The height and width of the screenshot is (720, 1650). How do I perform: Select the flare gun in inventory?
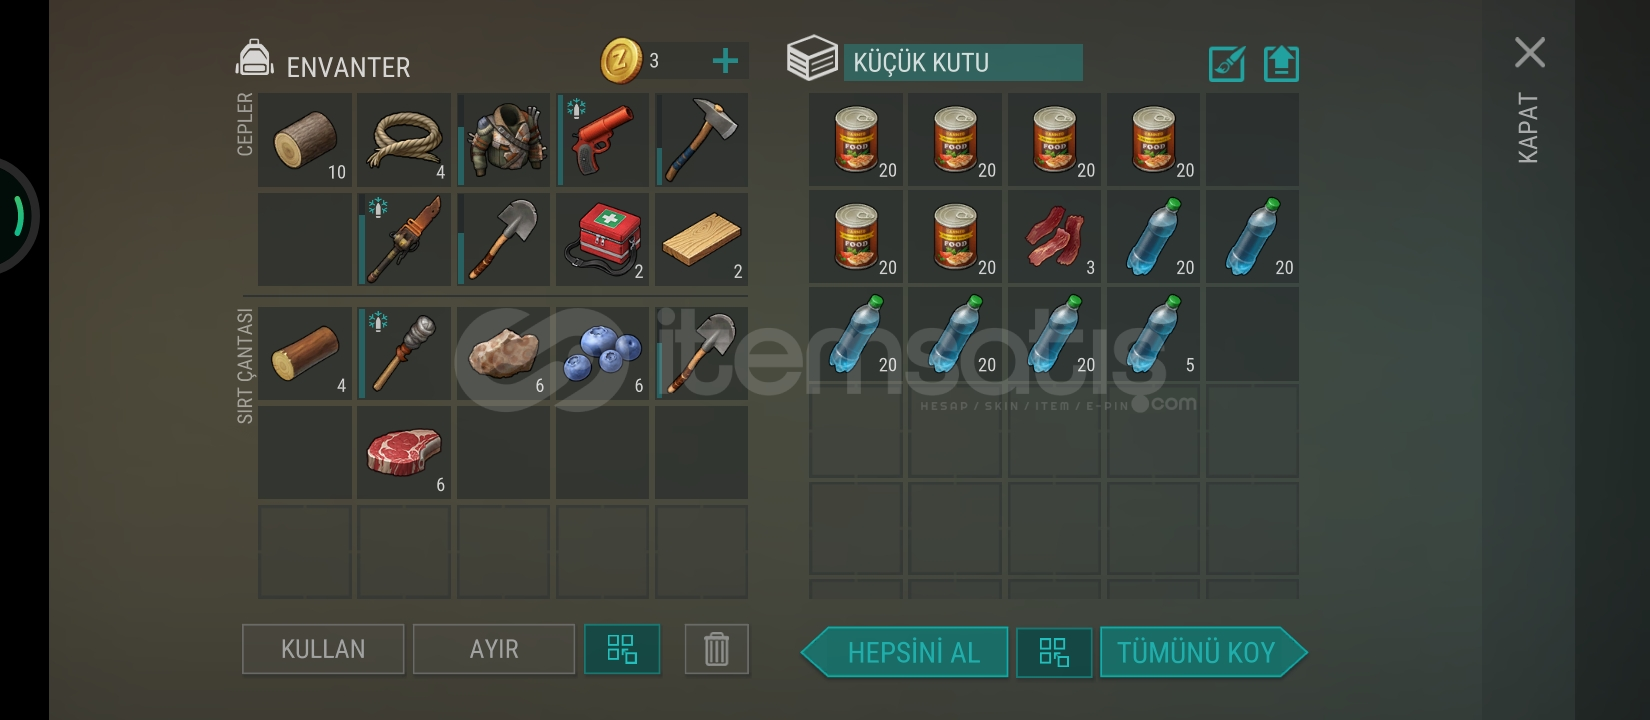pos(602,140)
